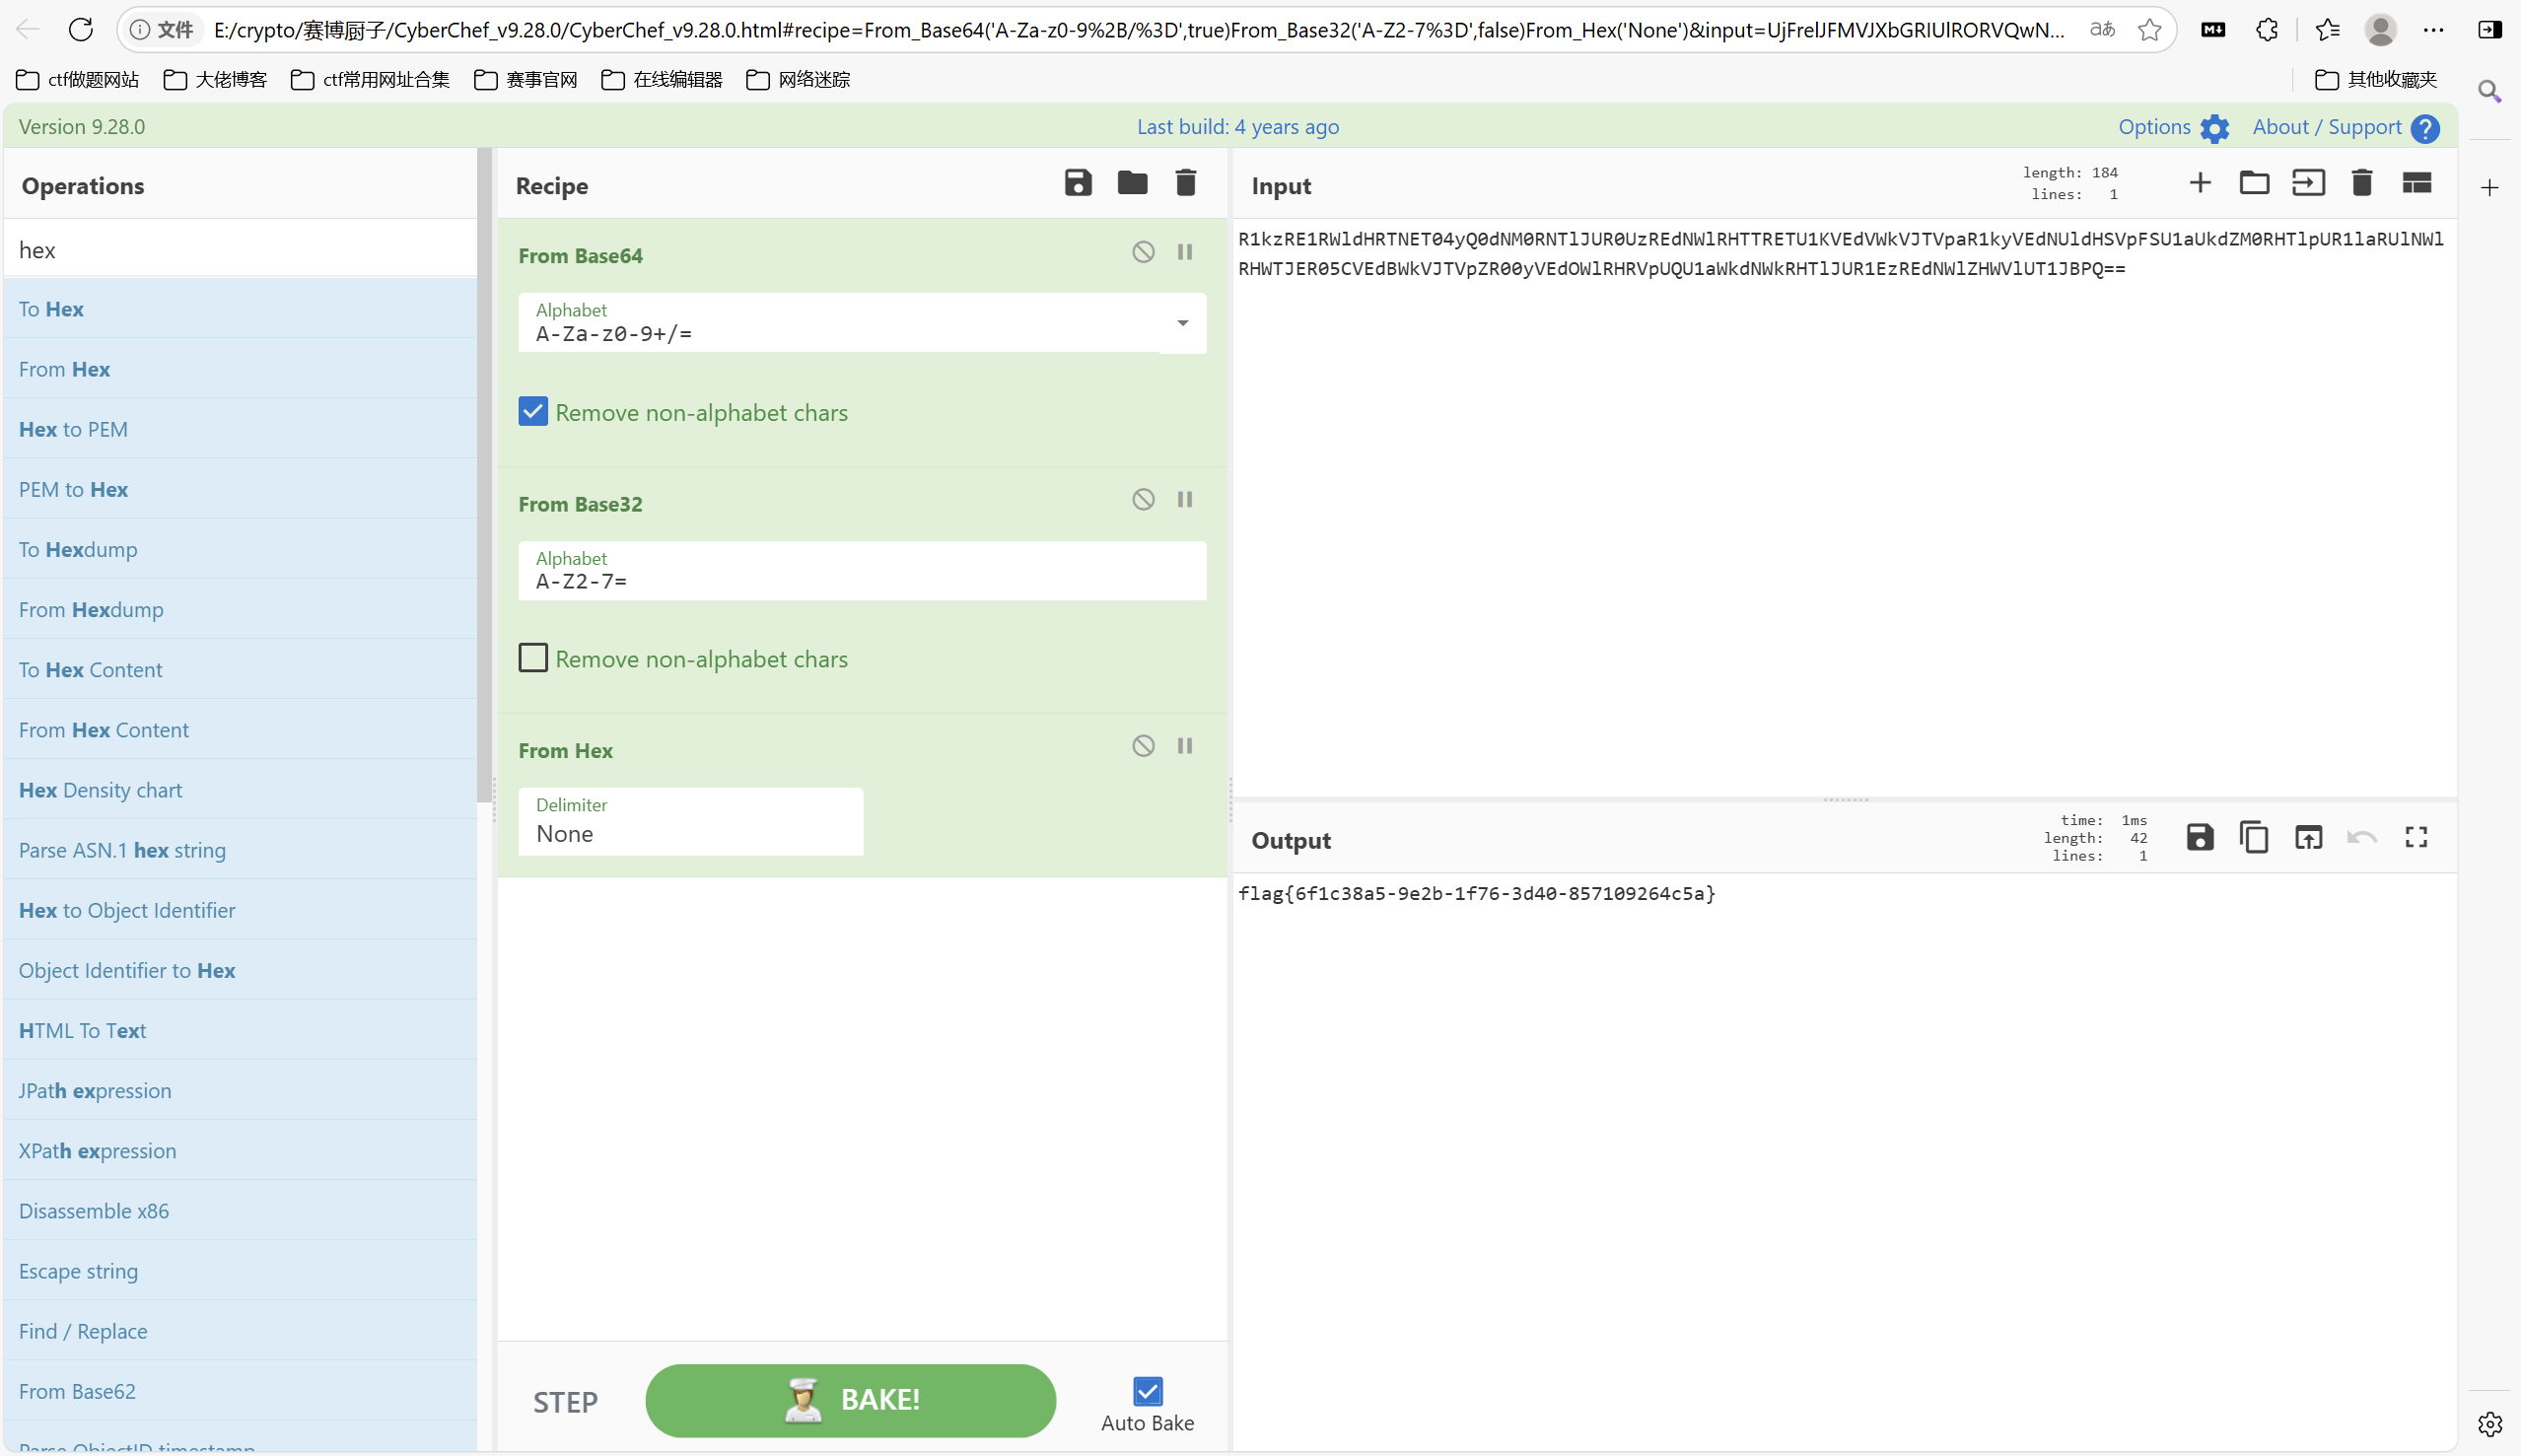The image size is (2521, 1456).
Task: Open browser profile avatar
Action: click(2380, 30)
